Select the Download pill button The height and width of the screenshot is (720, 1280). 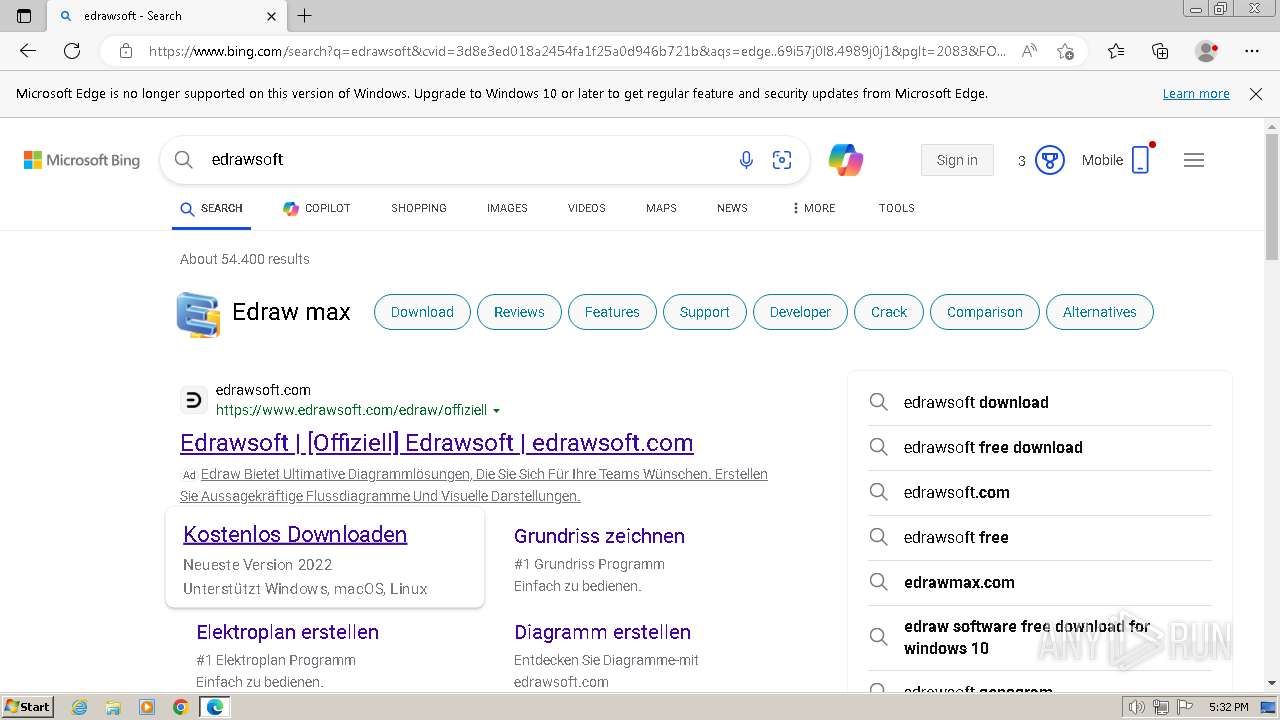422,312
